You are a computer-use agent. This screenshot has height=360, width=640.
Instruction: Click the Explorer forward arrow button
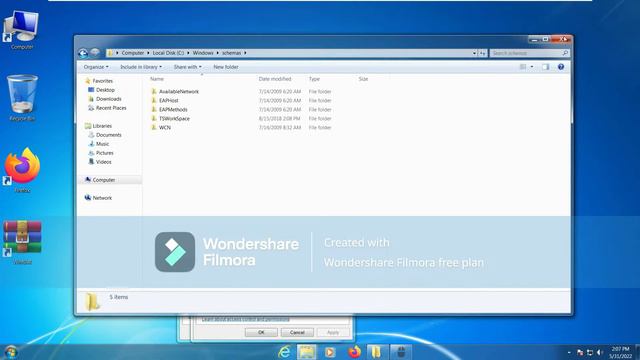tap(95, 53)
